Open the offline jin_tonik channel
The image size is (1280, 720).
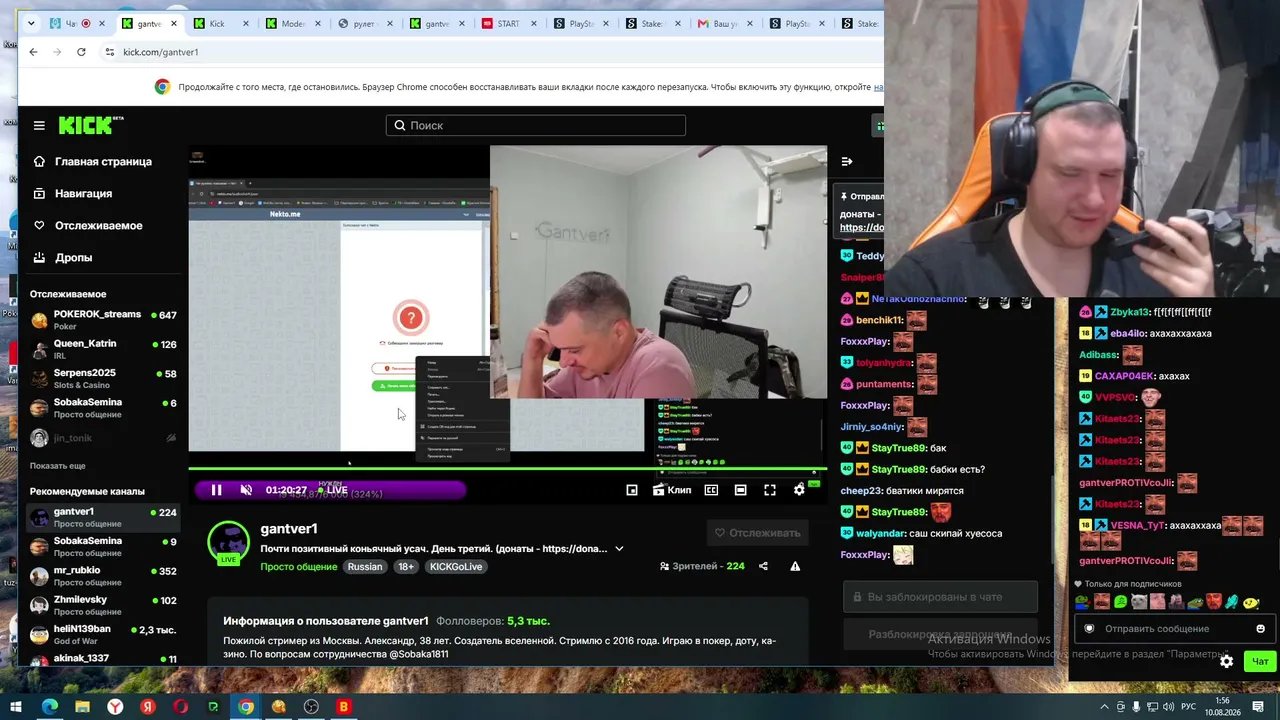[103, 437]
